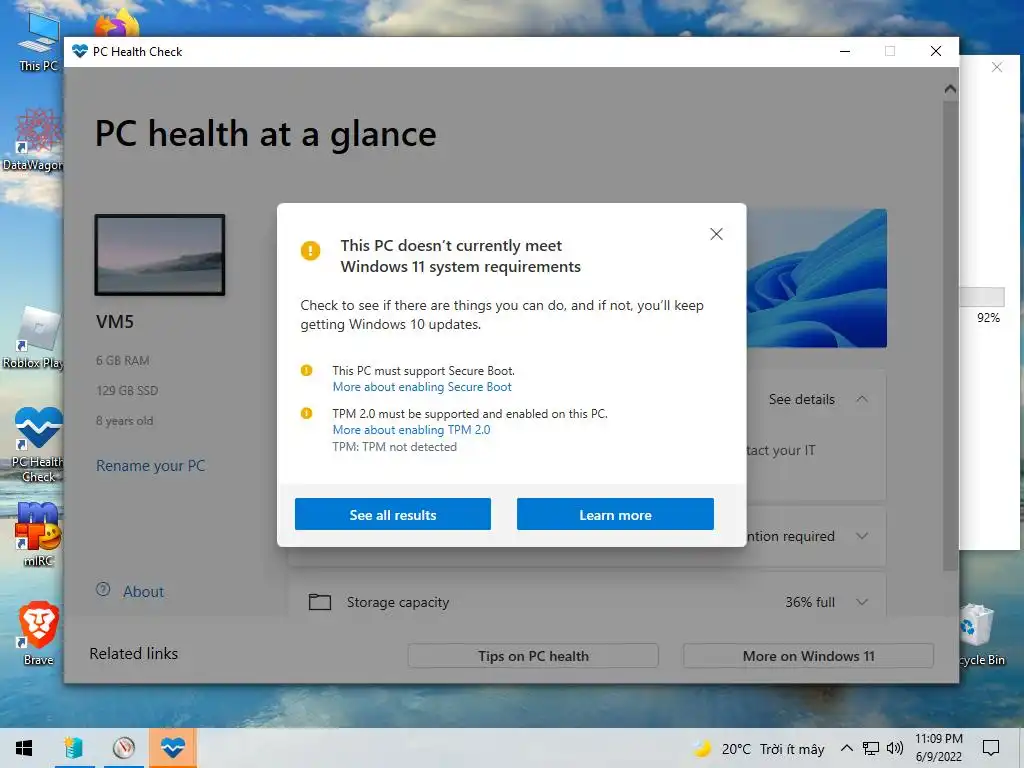
Task: Open the Recycle Bin desktop icon
Action: (982, 633)
